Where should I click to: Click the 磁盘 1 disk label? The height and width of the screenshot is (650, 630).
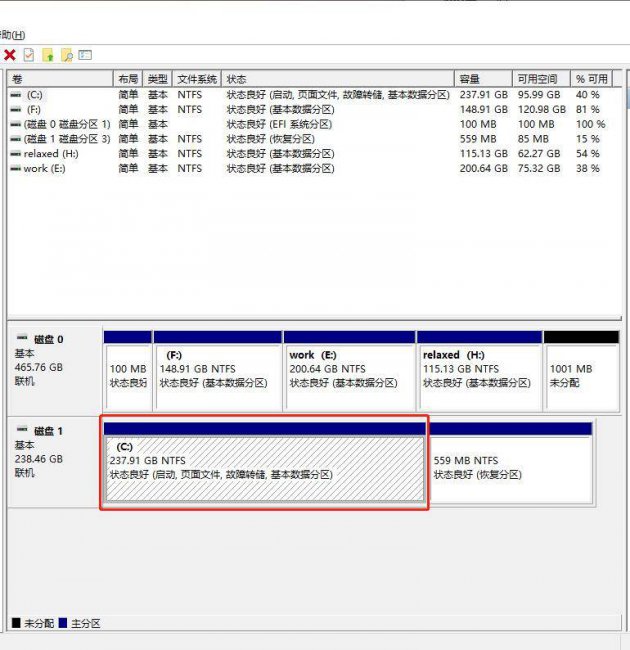pyautogui.click(x=48, y=431)
